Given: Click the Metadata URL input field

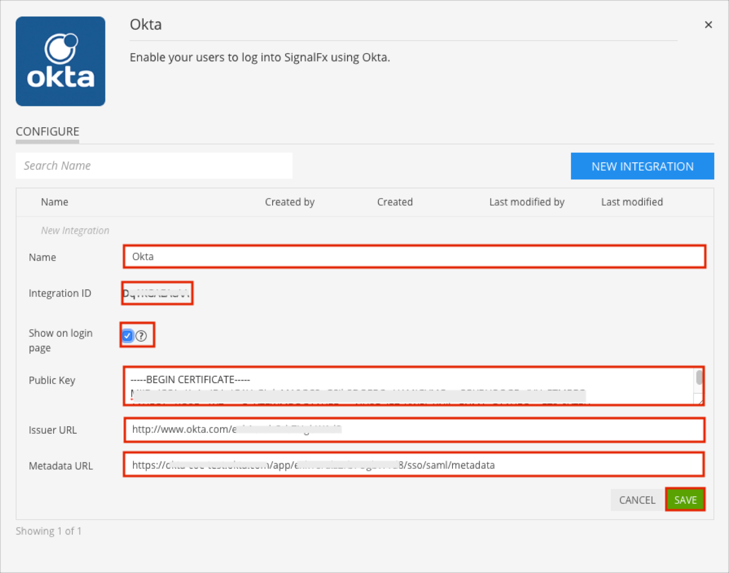Looking at the screenshot, I should (414, 465).
